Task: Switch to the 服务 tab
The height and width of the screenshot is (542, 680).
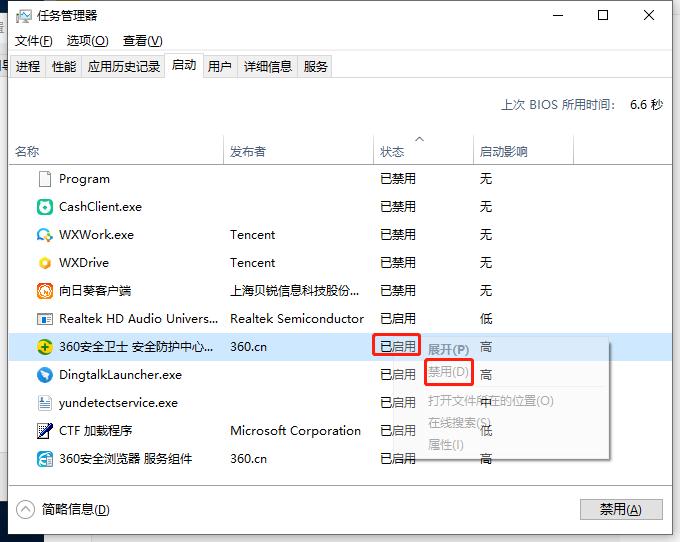Action: 315,66
